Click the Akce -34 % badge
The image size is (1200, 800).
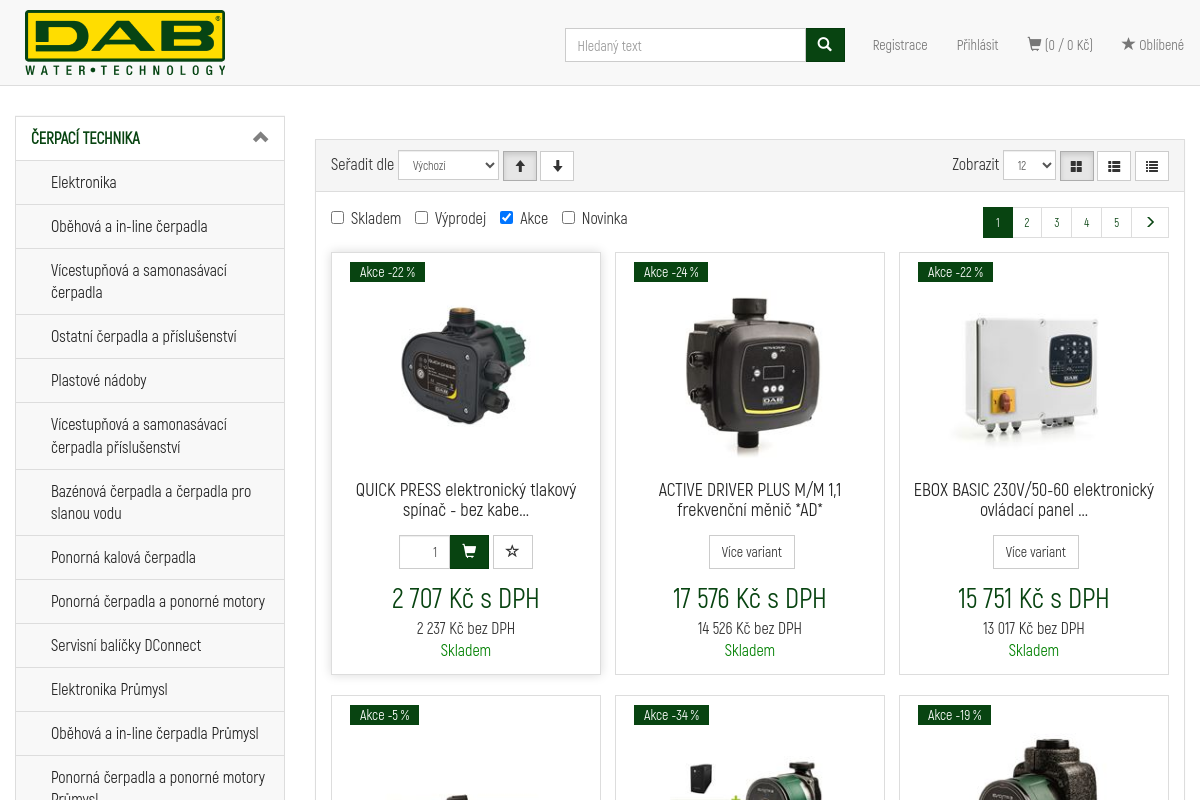coord(672,715)
